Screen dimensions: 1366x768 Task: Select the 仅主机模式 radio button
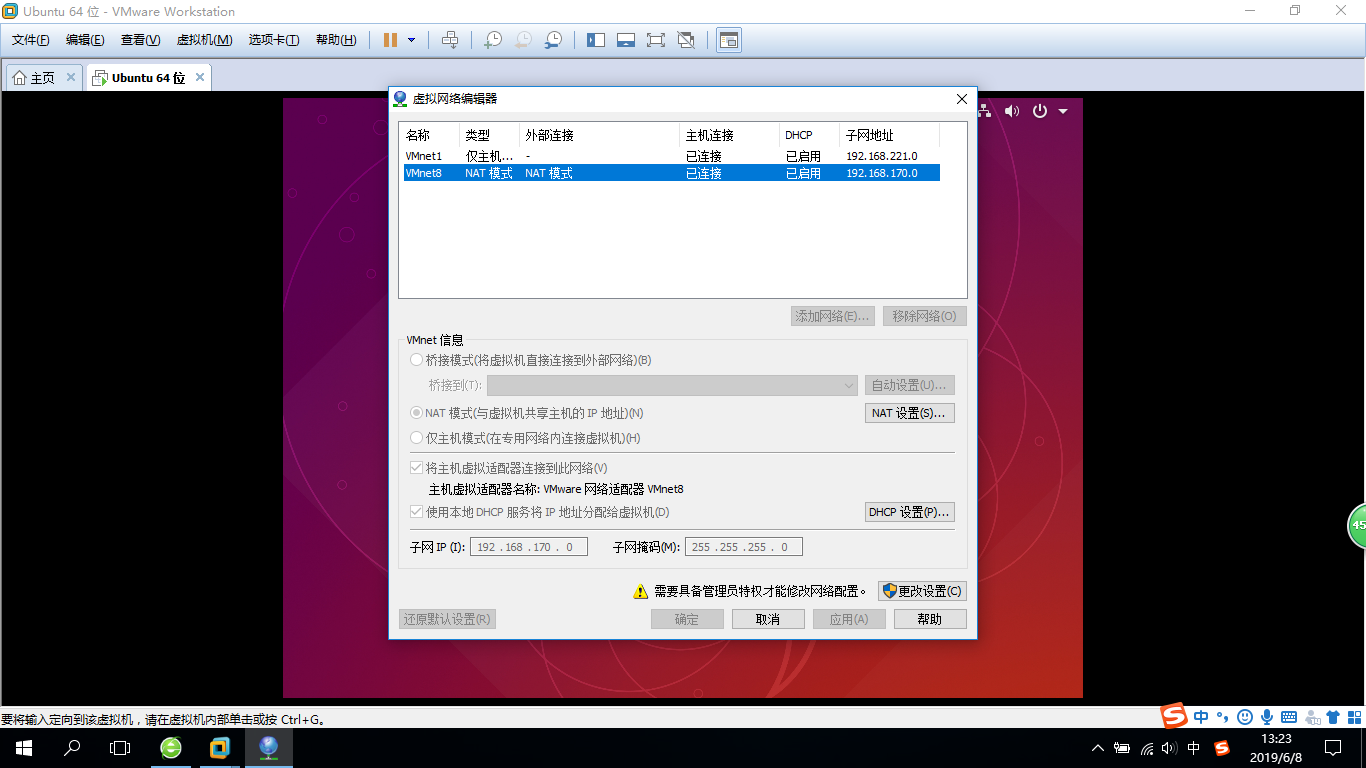[417, 438]
